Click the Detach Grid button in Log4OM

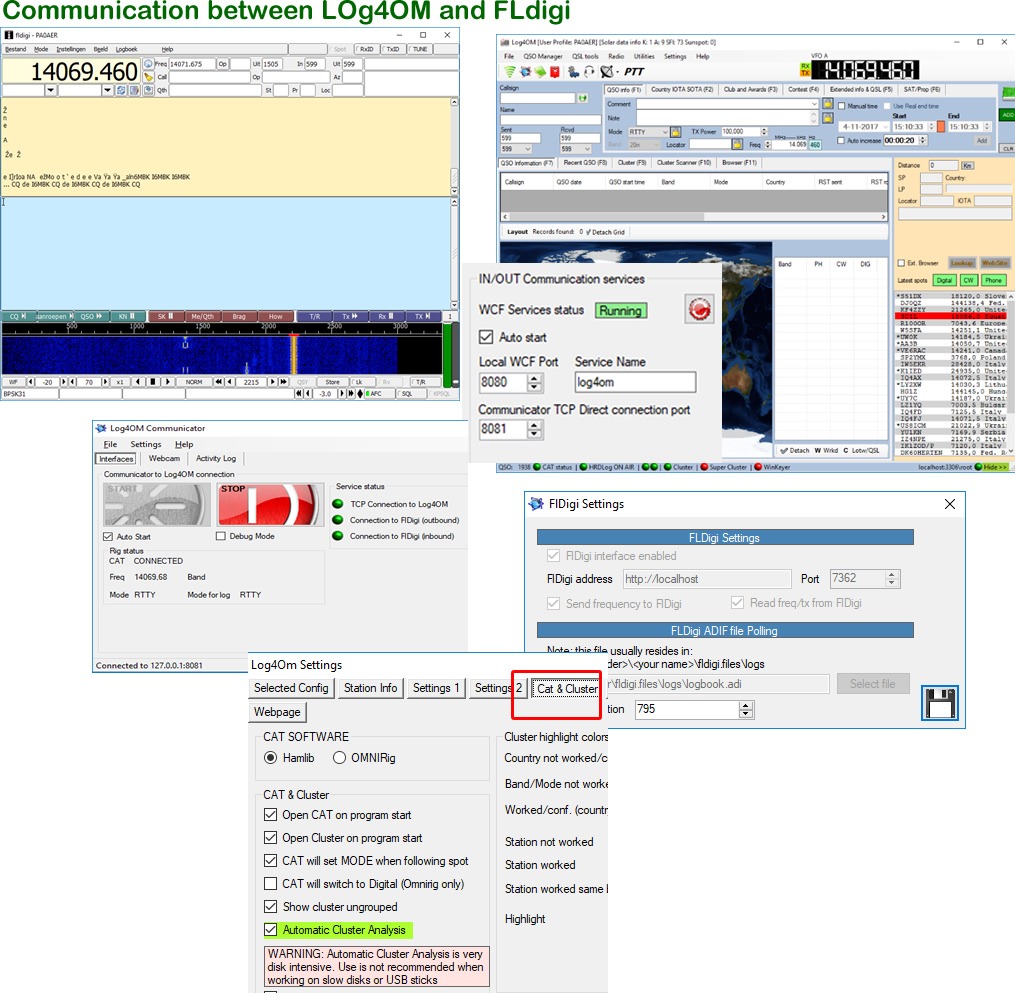[x=606, y=232]
